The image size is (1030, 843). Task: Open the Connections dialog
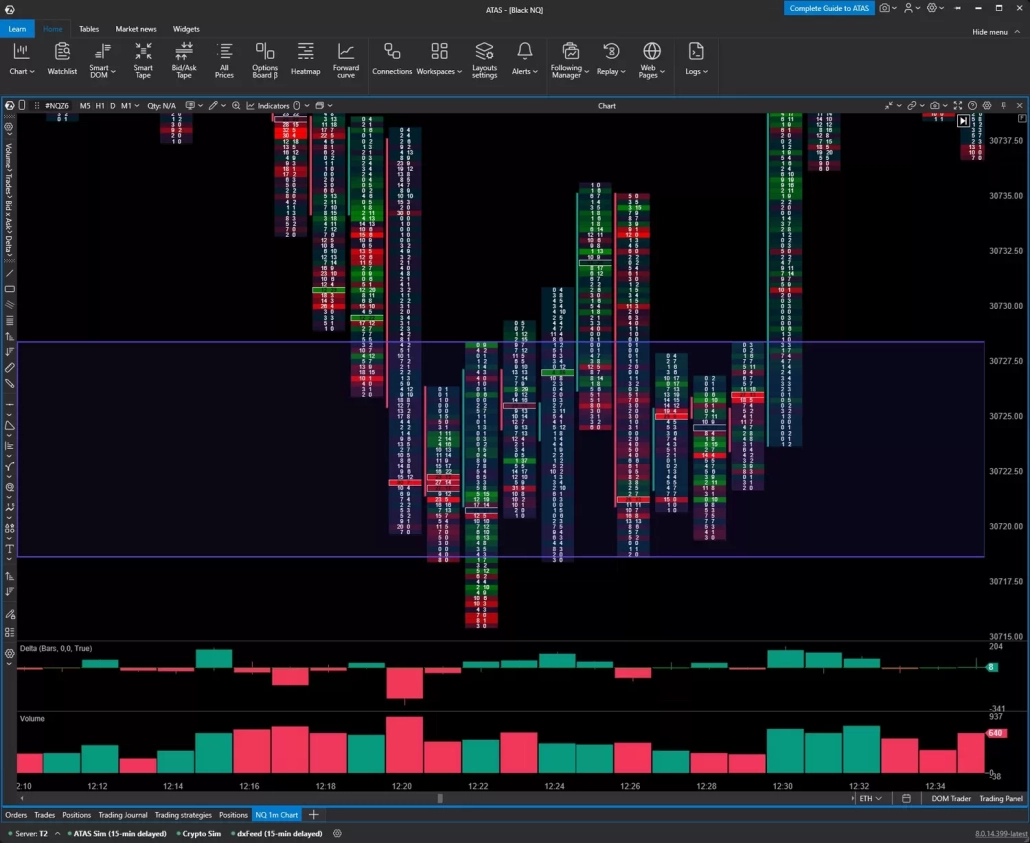[392, 59]
